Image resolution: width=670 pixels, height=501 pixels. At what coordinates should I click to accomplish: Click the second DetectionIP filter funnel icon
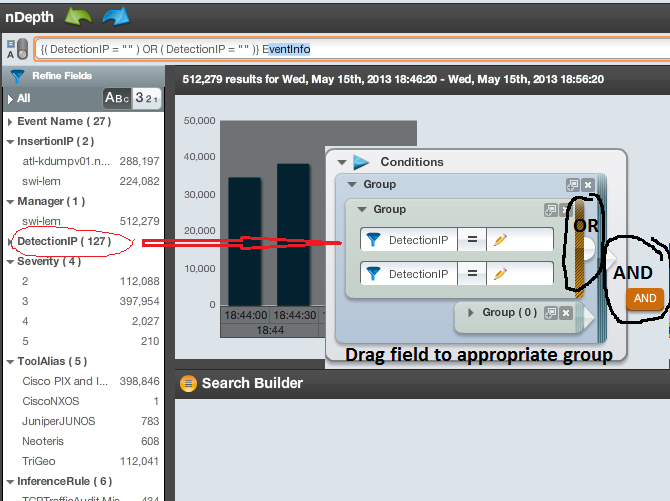373,273
